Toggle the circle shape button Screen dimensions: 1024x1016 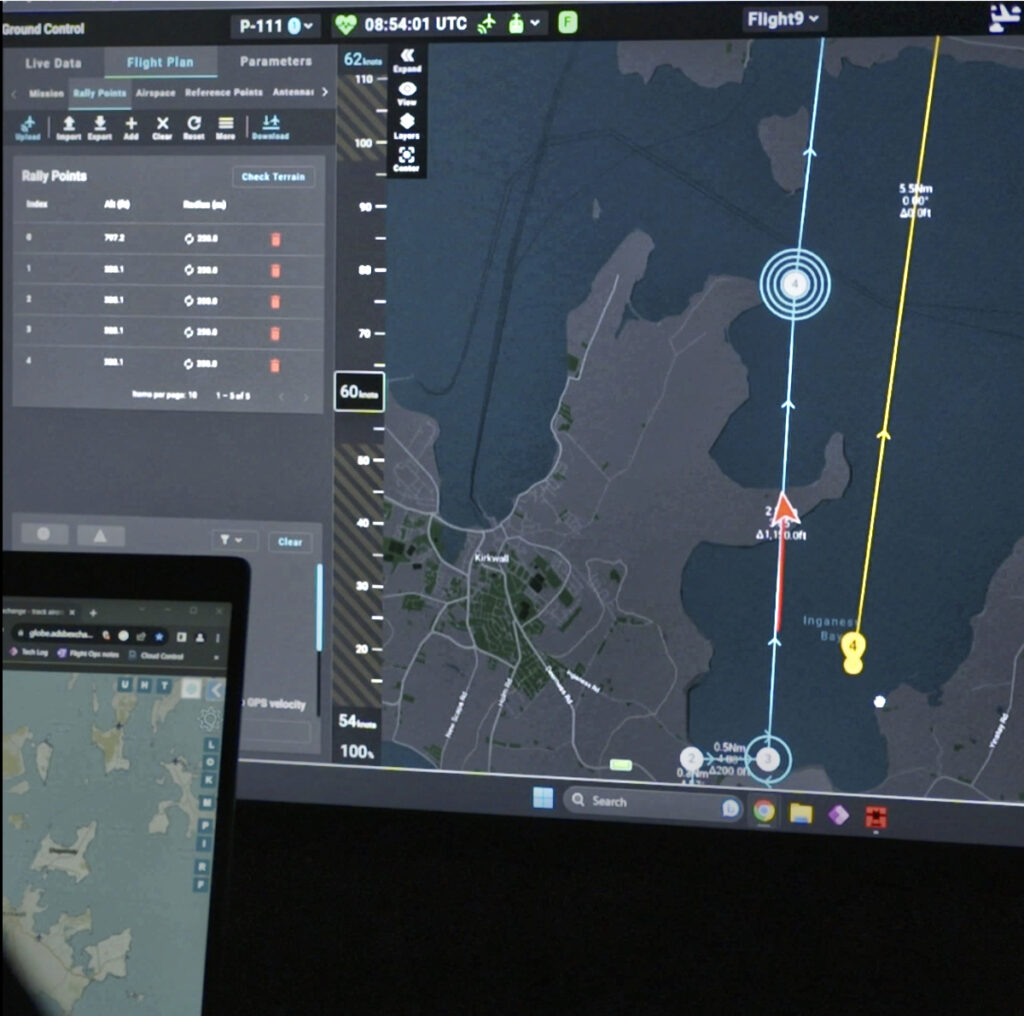pos(44,535)
